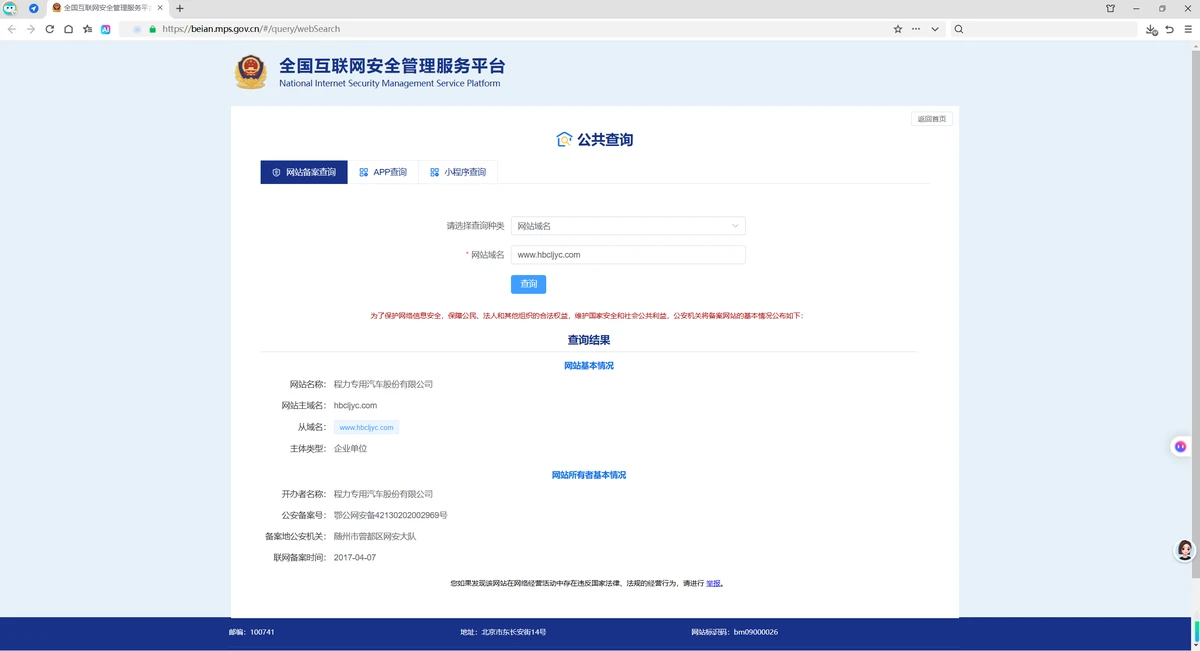Click the browser avatar icon in tab bar
Screen dimensions: 1200x651
pyautogui.click(x=10, y=8)
